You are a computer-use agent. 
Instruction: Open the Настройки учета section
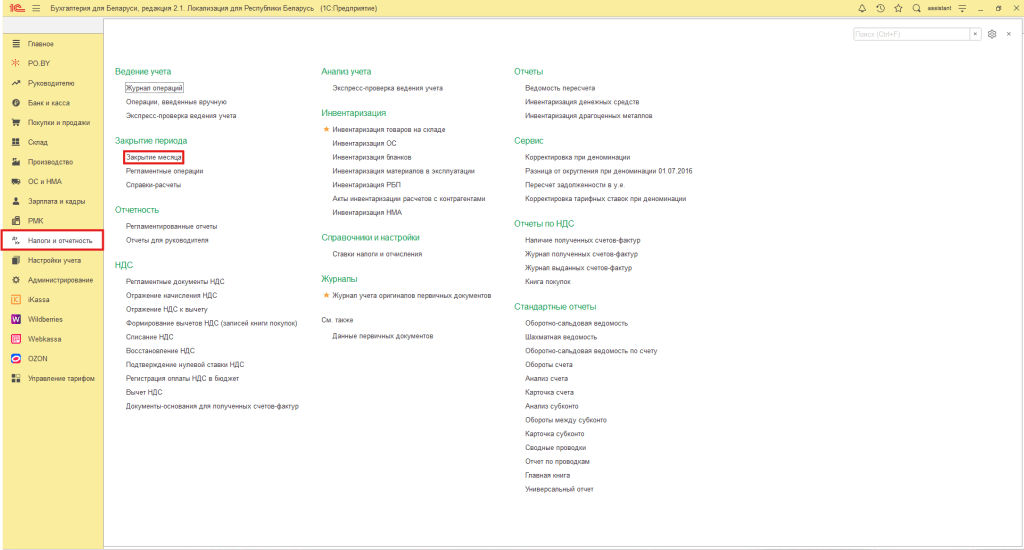(54, 260)
